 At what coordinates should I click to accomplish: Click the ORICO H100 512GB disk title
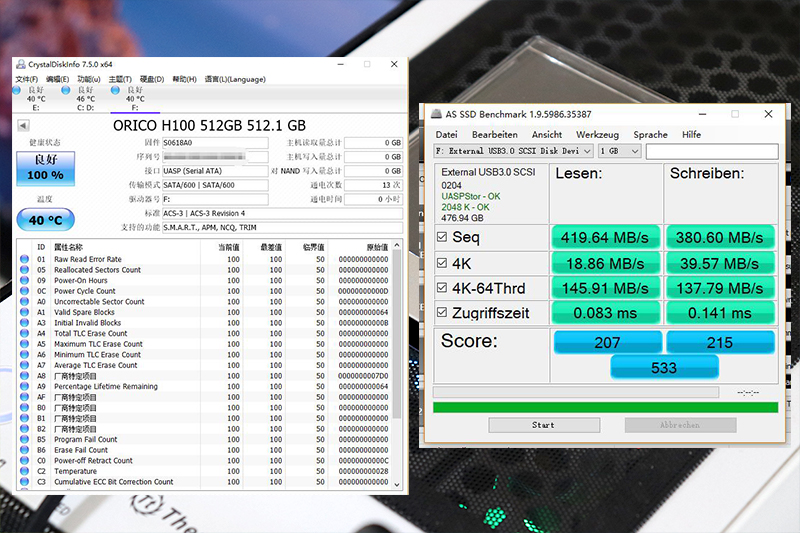coord(209,125)
